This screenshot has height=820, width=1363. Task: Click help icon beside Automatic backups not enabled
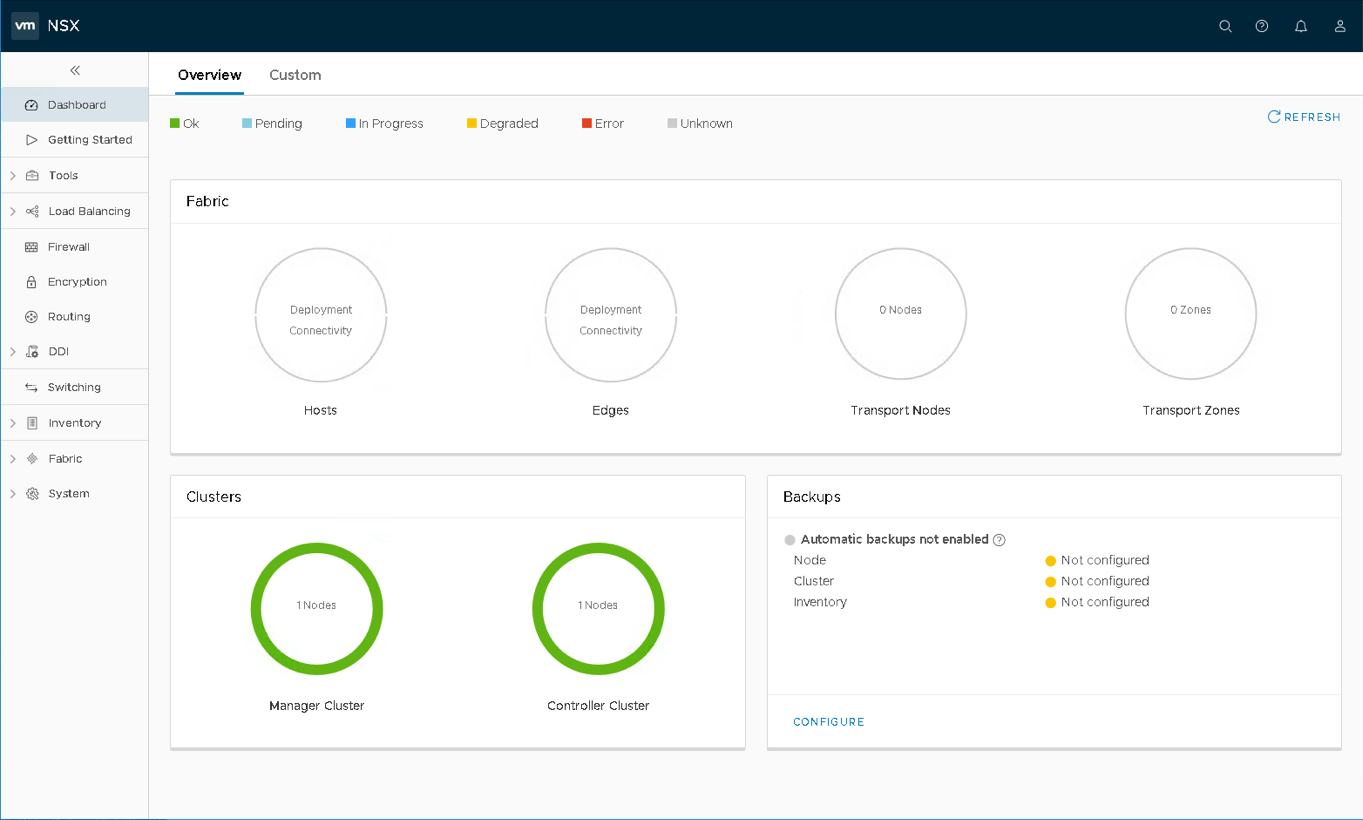click(999, 540)
